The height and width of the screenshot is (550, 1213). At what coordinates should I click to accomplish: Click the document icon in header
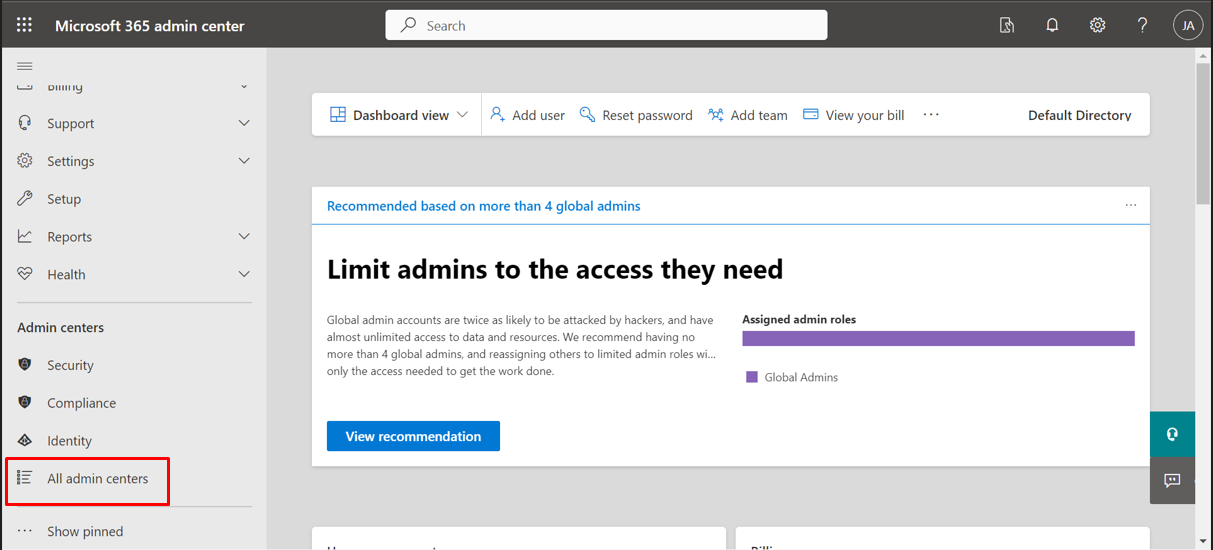point(1007,26)
